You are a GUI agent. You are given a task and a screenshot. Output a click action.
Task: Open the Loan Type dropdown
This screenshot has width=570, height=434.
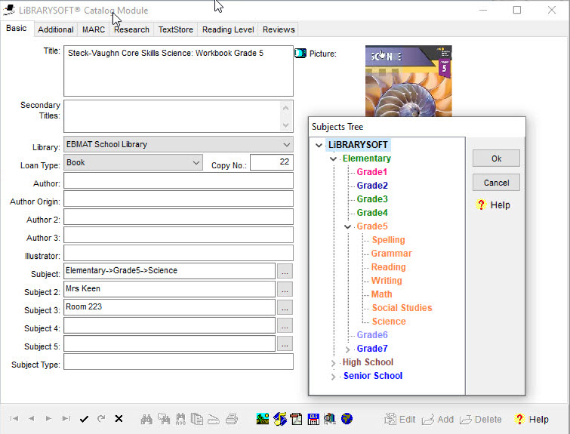[x=133, y=162]
